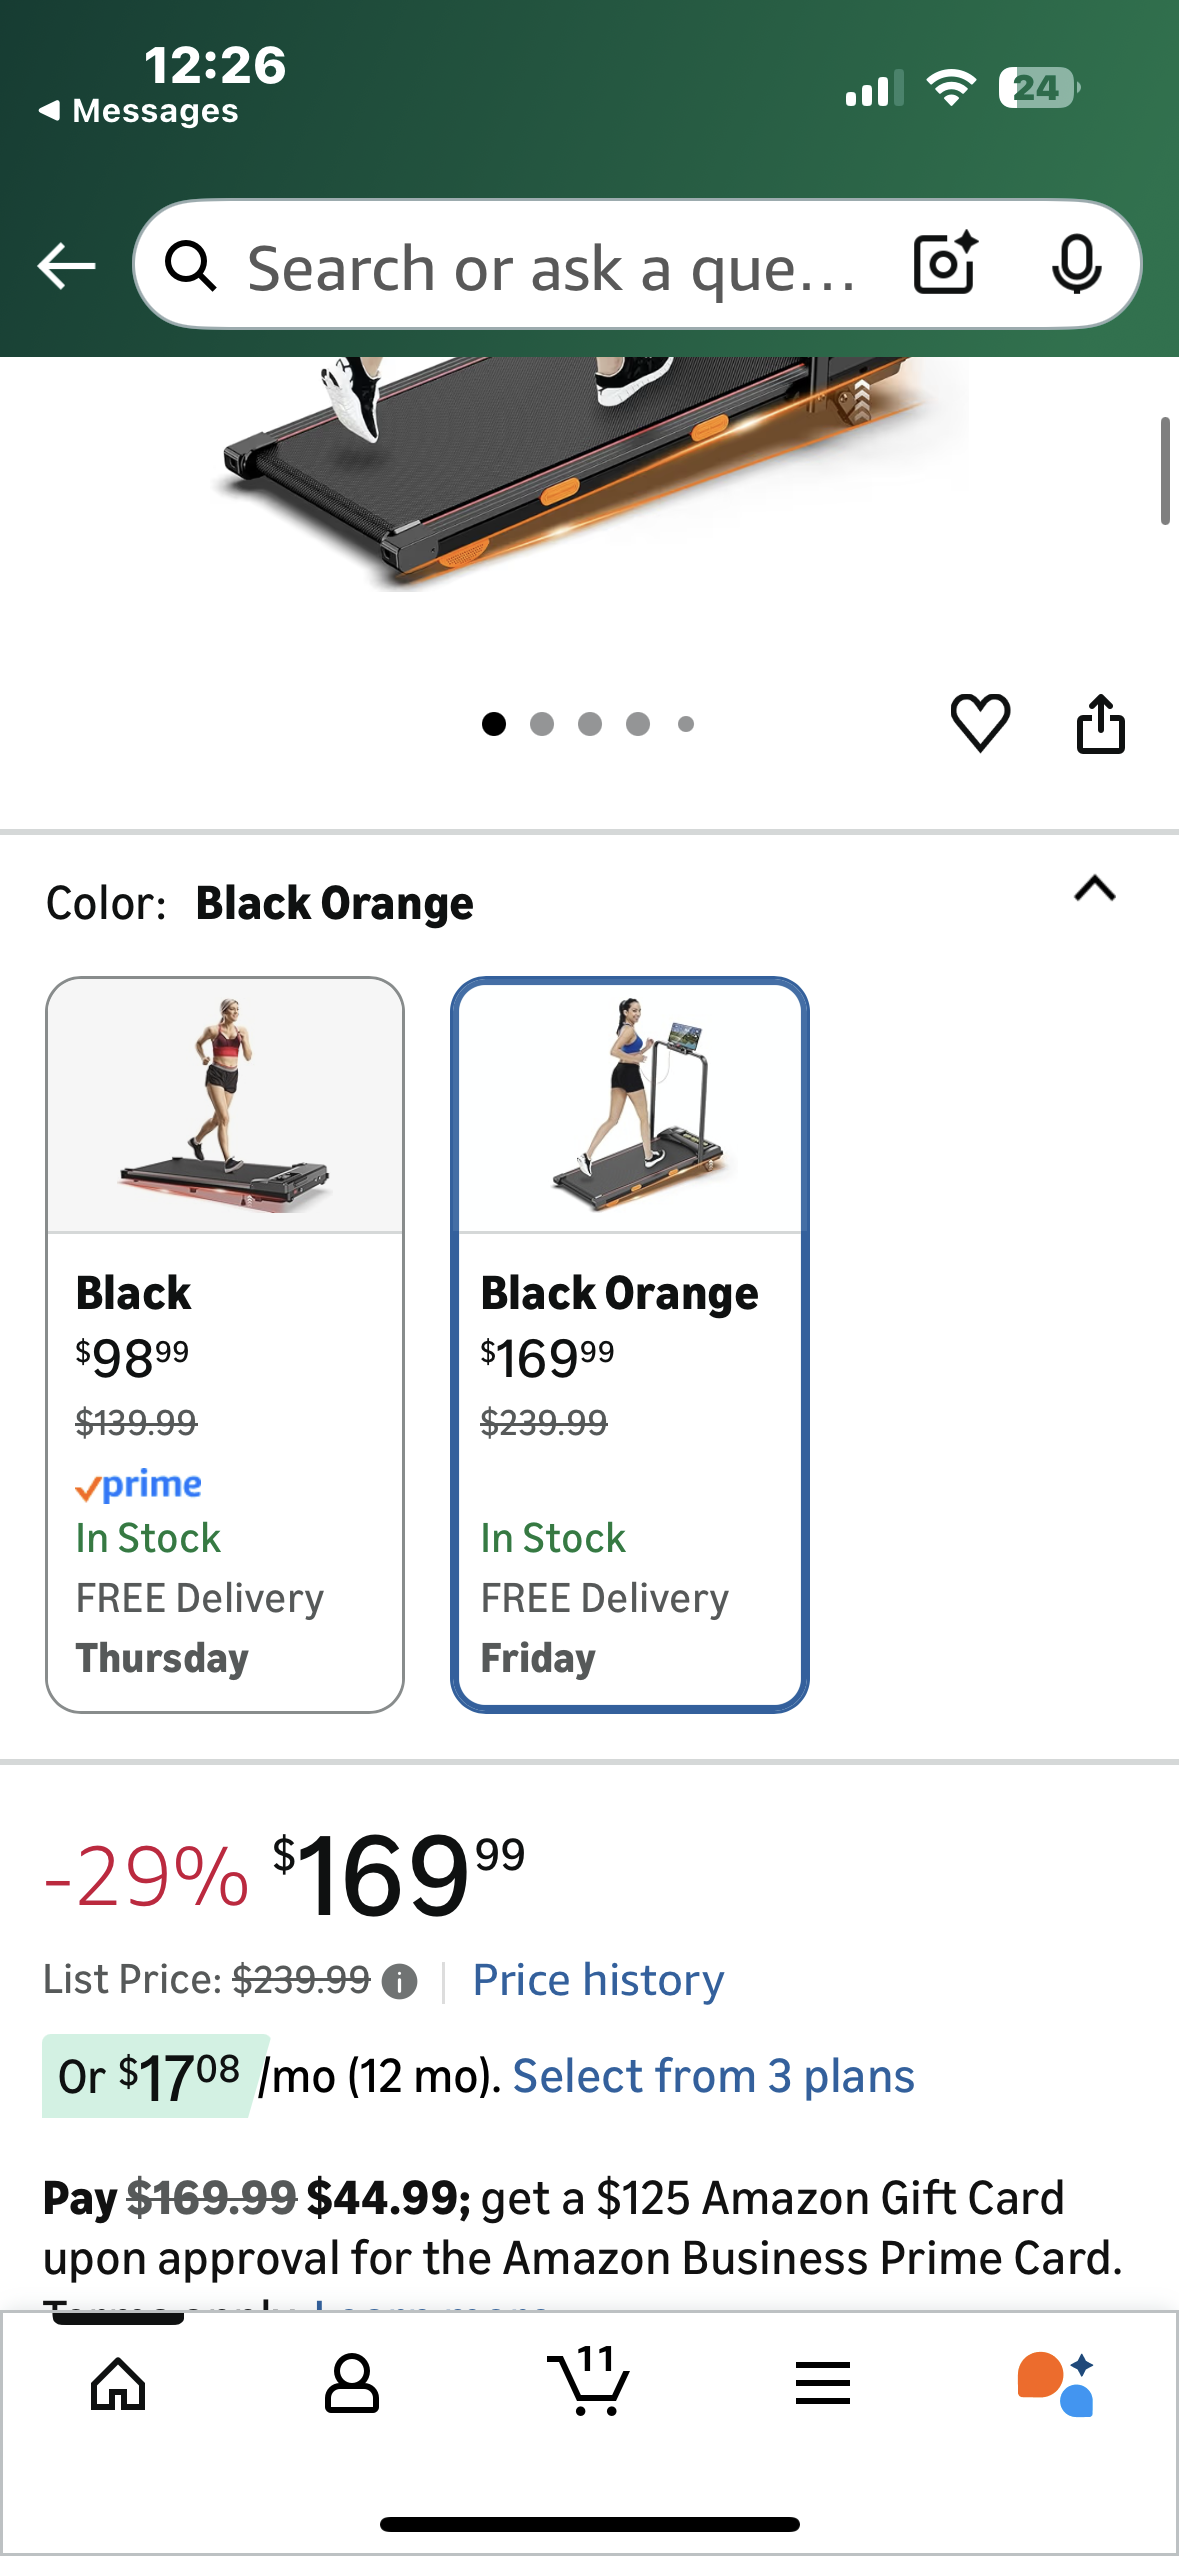Image resolution: width=1179 pixels, height=2556 pixels.
Task: Add item to wishlist with heart icon
Action: pyautogui.click(x=980, y=722)
